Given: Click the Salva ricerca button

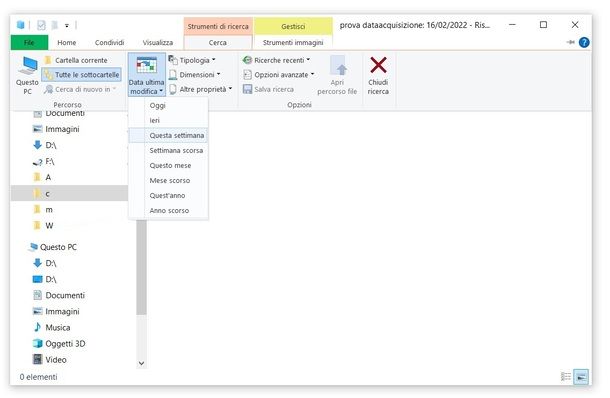Looking at the screenshot, I should point(268,89).
